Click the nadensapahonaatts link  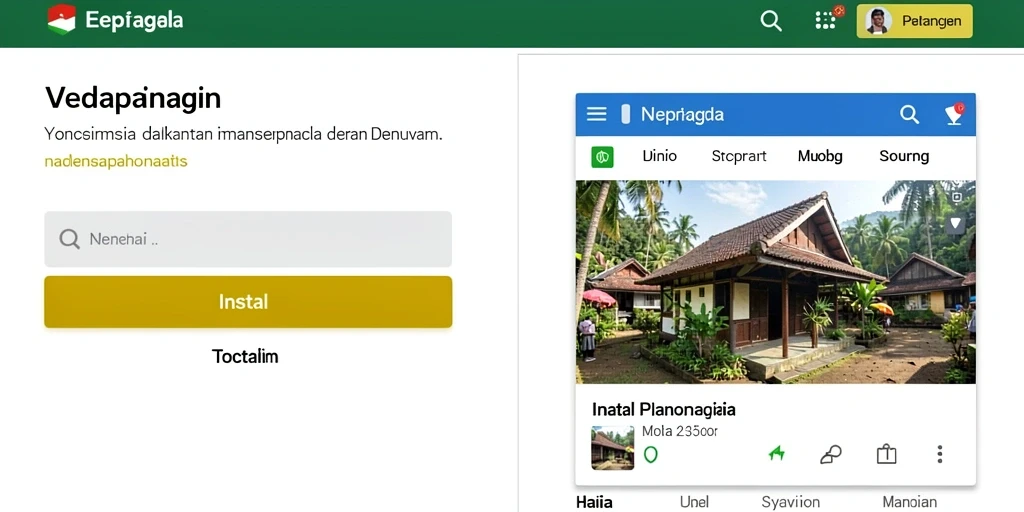coord(116,161)
